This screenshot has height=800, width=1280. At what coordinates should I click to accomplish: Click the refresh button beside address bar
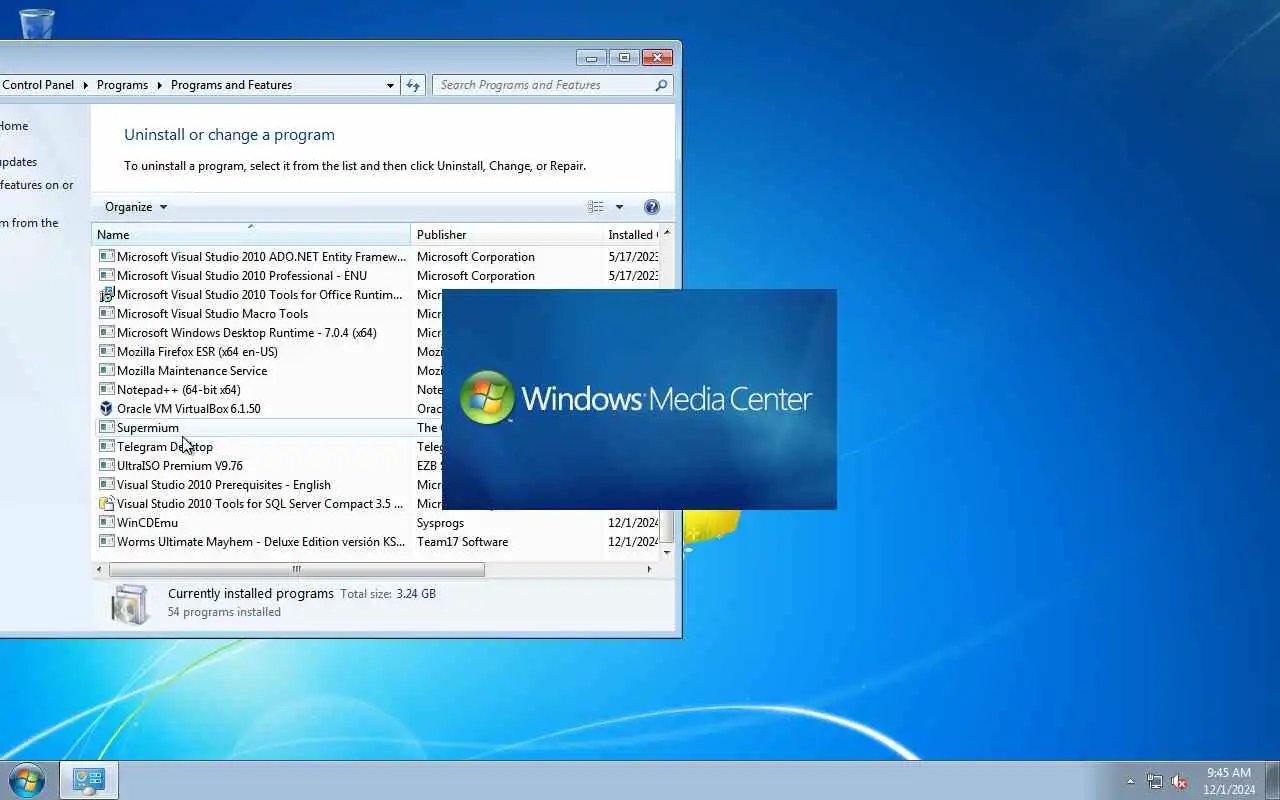point(413,85)
